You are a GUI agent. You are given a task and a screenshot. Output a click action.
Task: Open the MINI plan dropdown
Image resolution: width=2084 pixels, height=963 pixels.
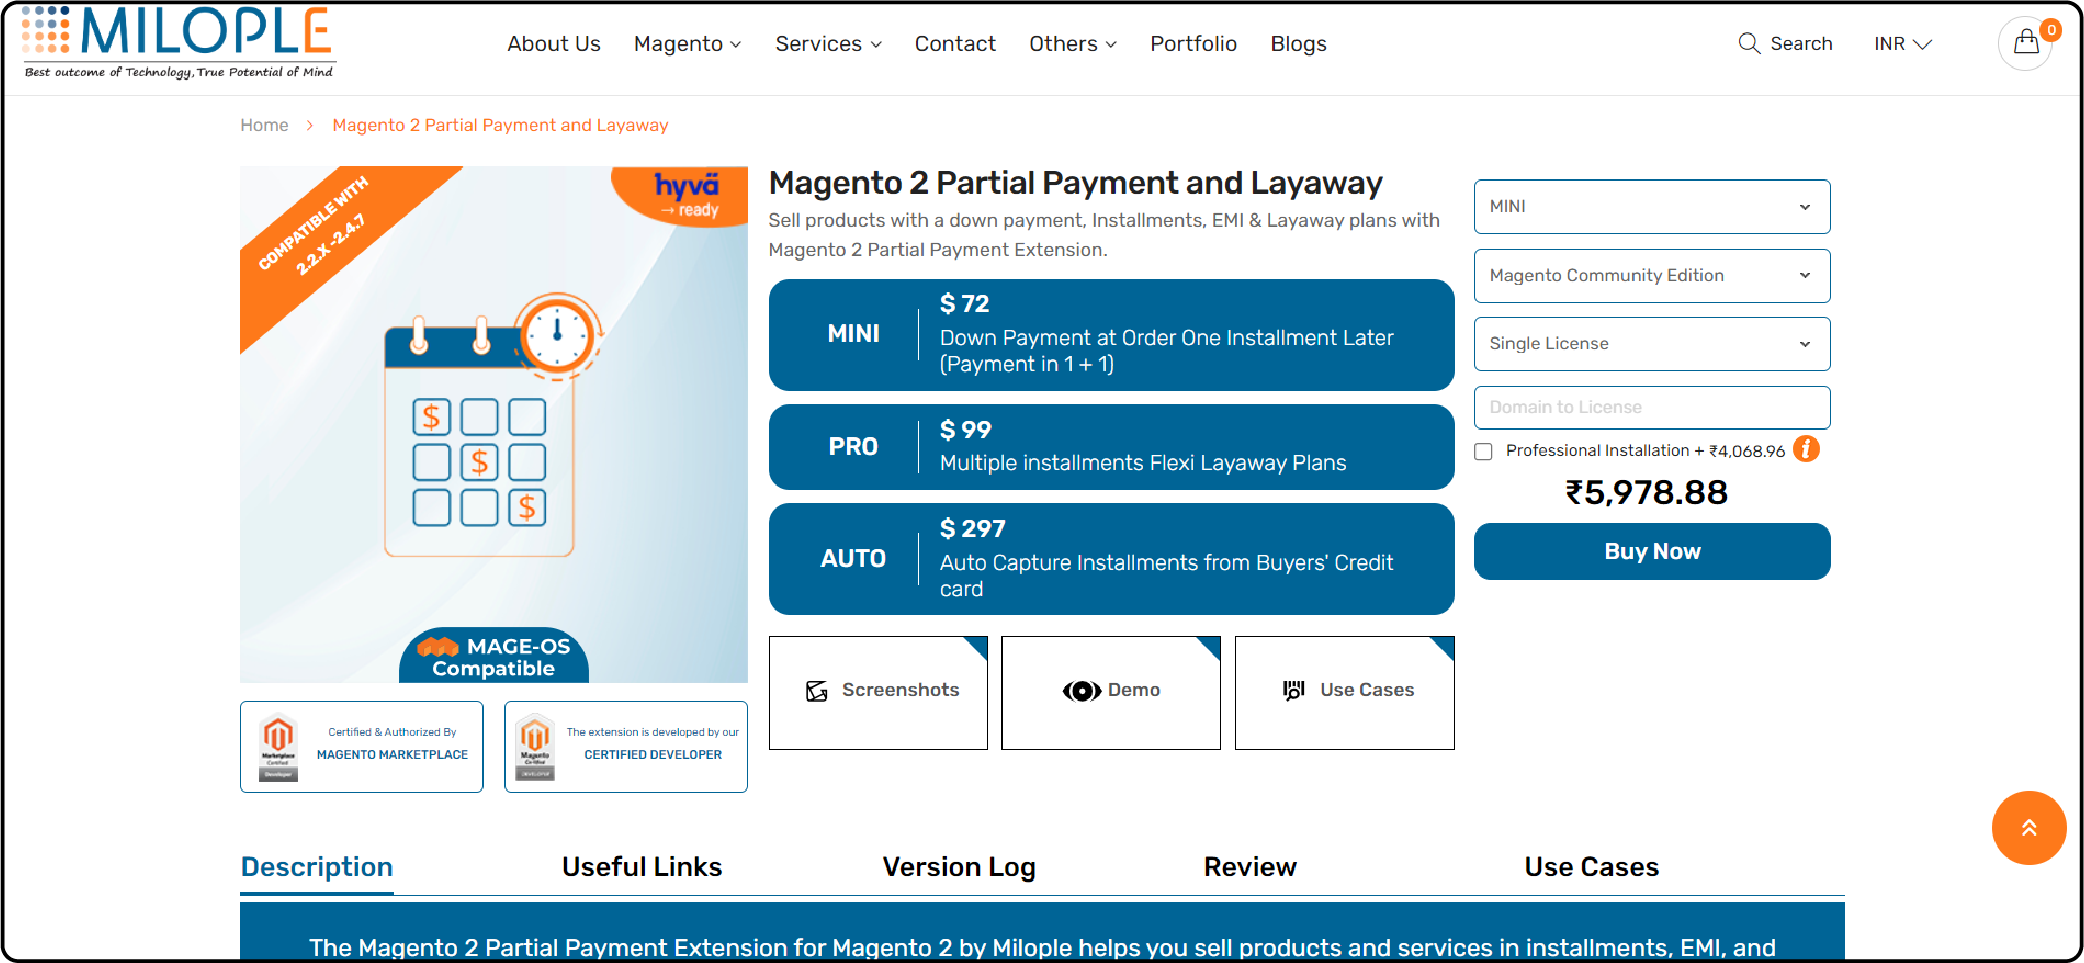(x=1652, y=206)
